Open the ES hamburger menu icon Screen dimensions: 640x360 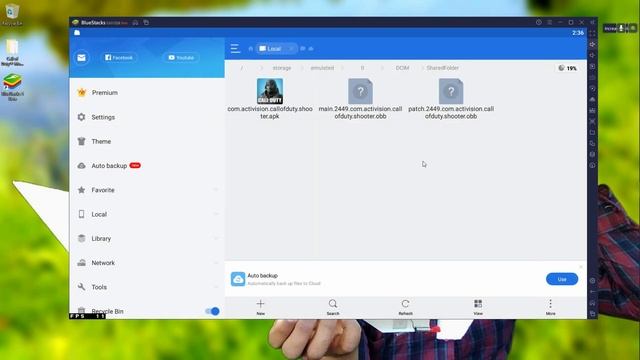tap(235, 49)
